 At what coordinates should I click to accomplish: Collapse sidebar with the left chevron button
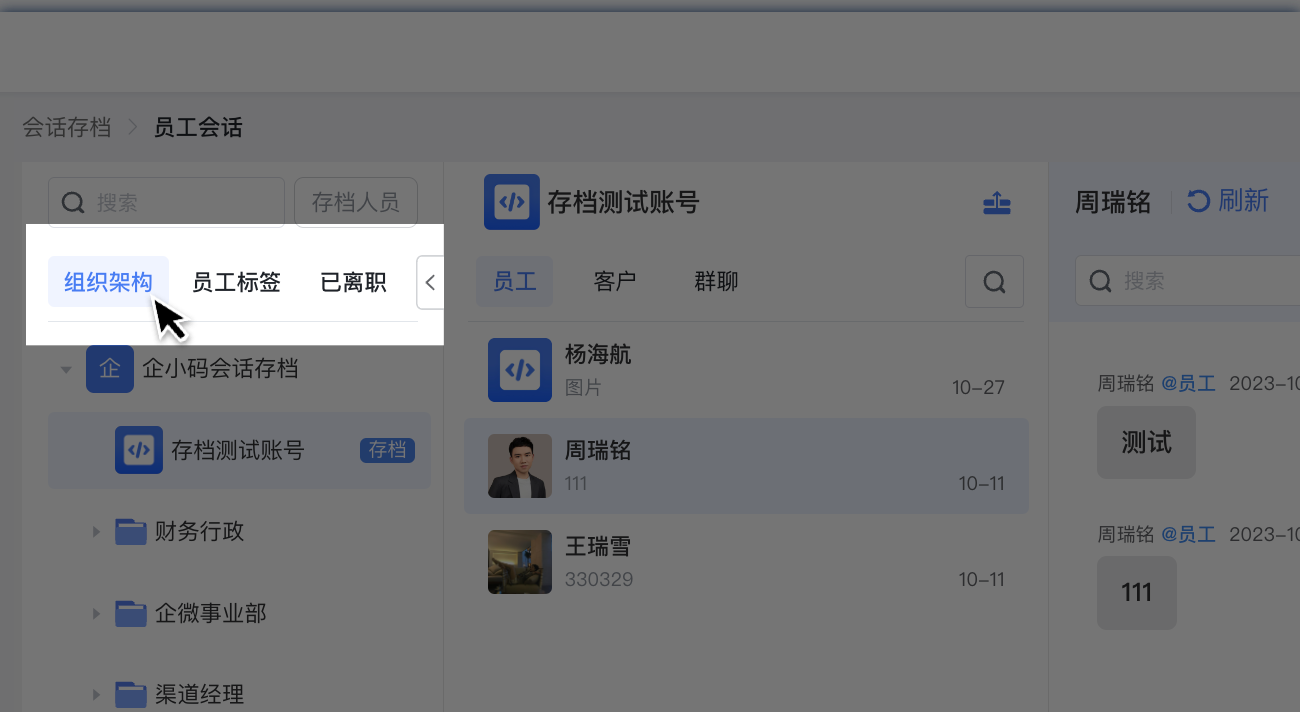430,282
